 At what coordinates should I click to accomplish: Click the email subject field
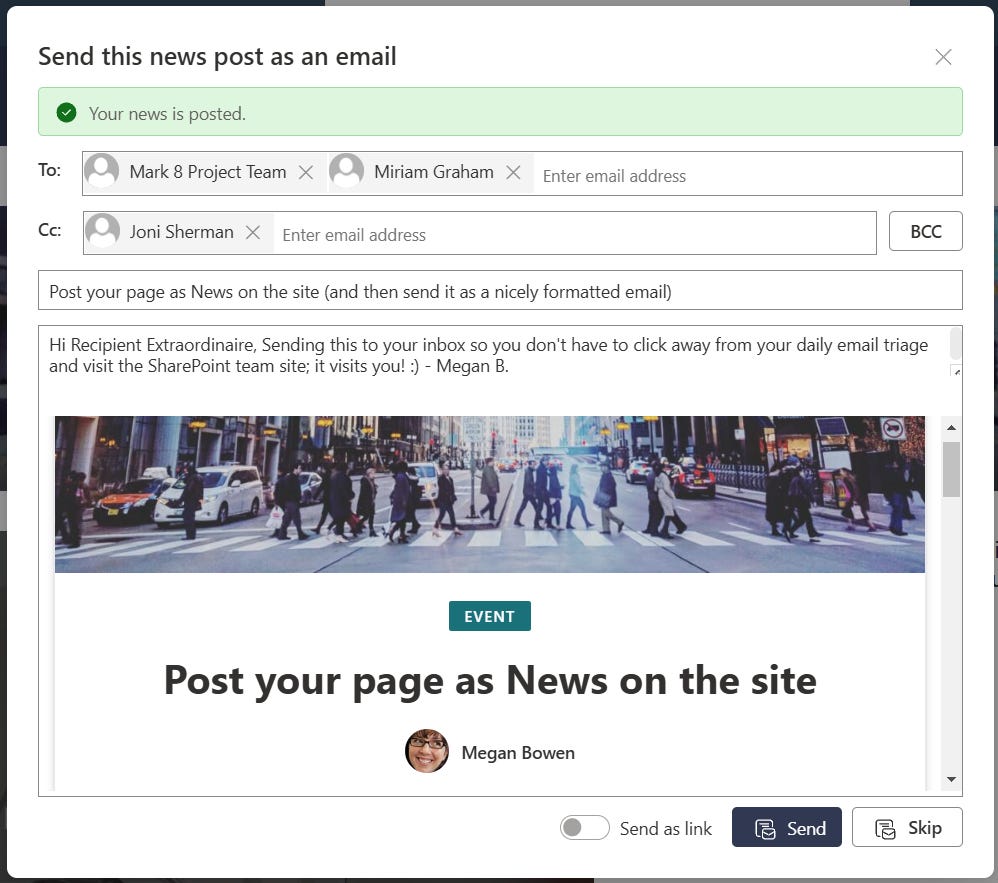pos(500,291)
